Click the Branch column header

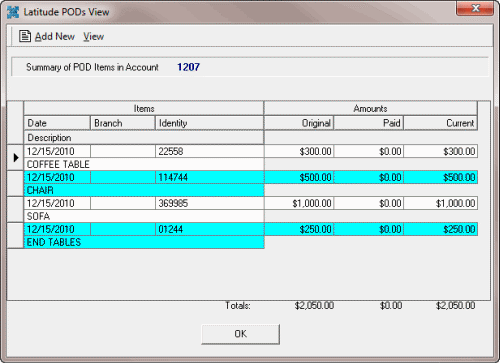[123, 123]
